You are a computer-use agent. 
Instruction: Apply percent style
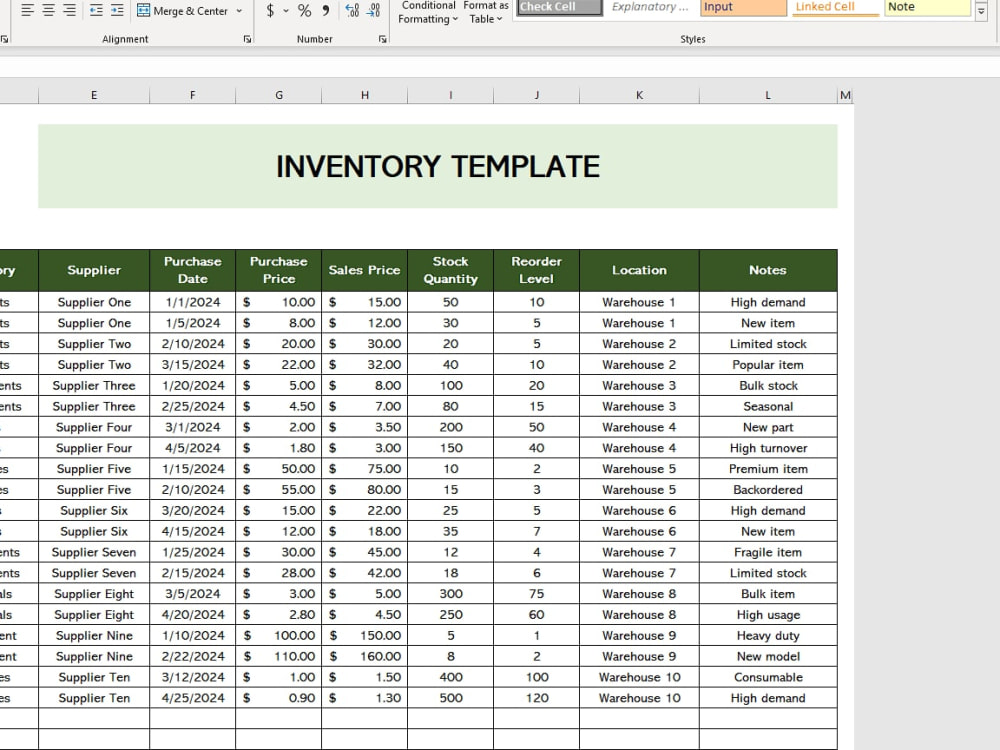click(x=305, y=10)
